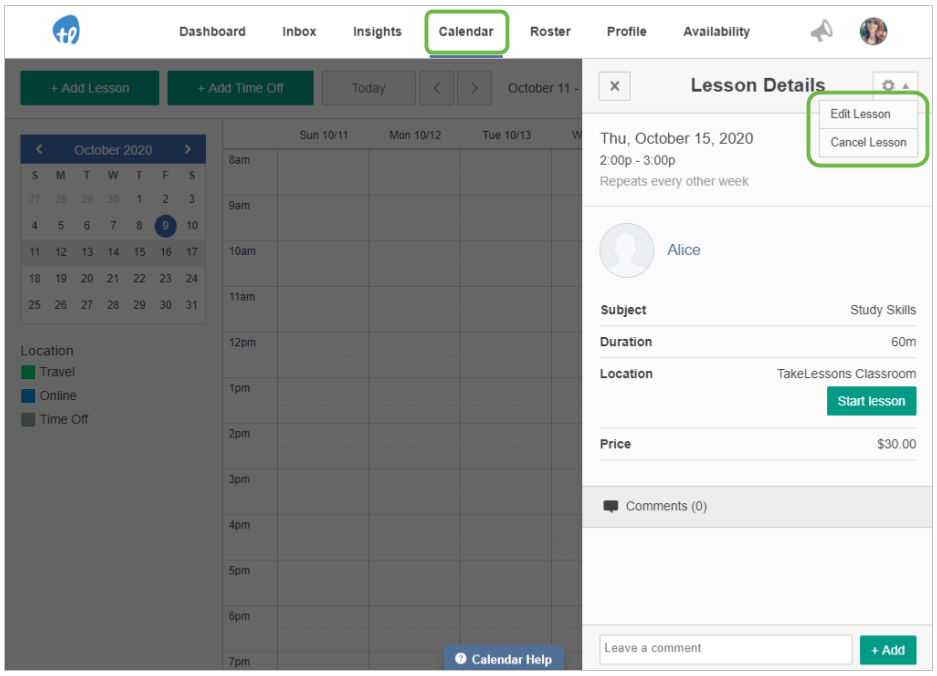Click the Start lesson button
Screen dimensions: 937x676
pos(871,401)
